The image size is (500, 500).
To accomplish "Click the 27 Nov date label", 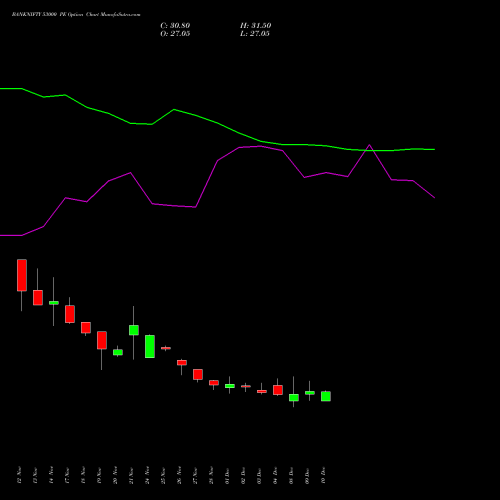I will click(x=195, y=475).
